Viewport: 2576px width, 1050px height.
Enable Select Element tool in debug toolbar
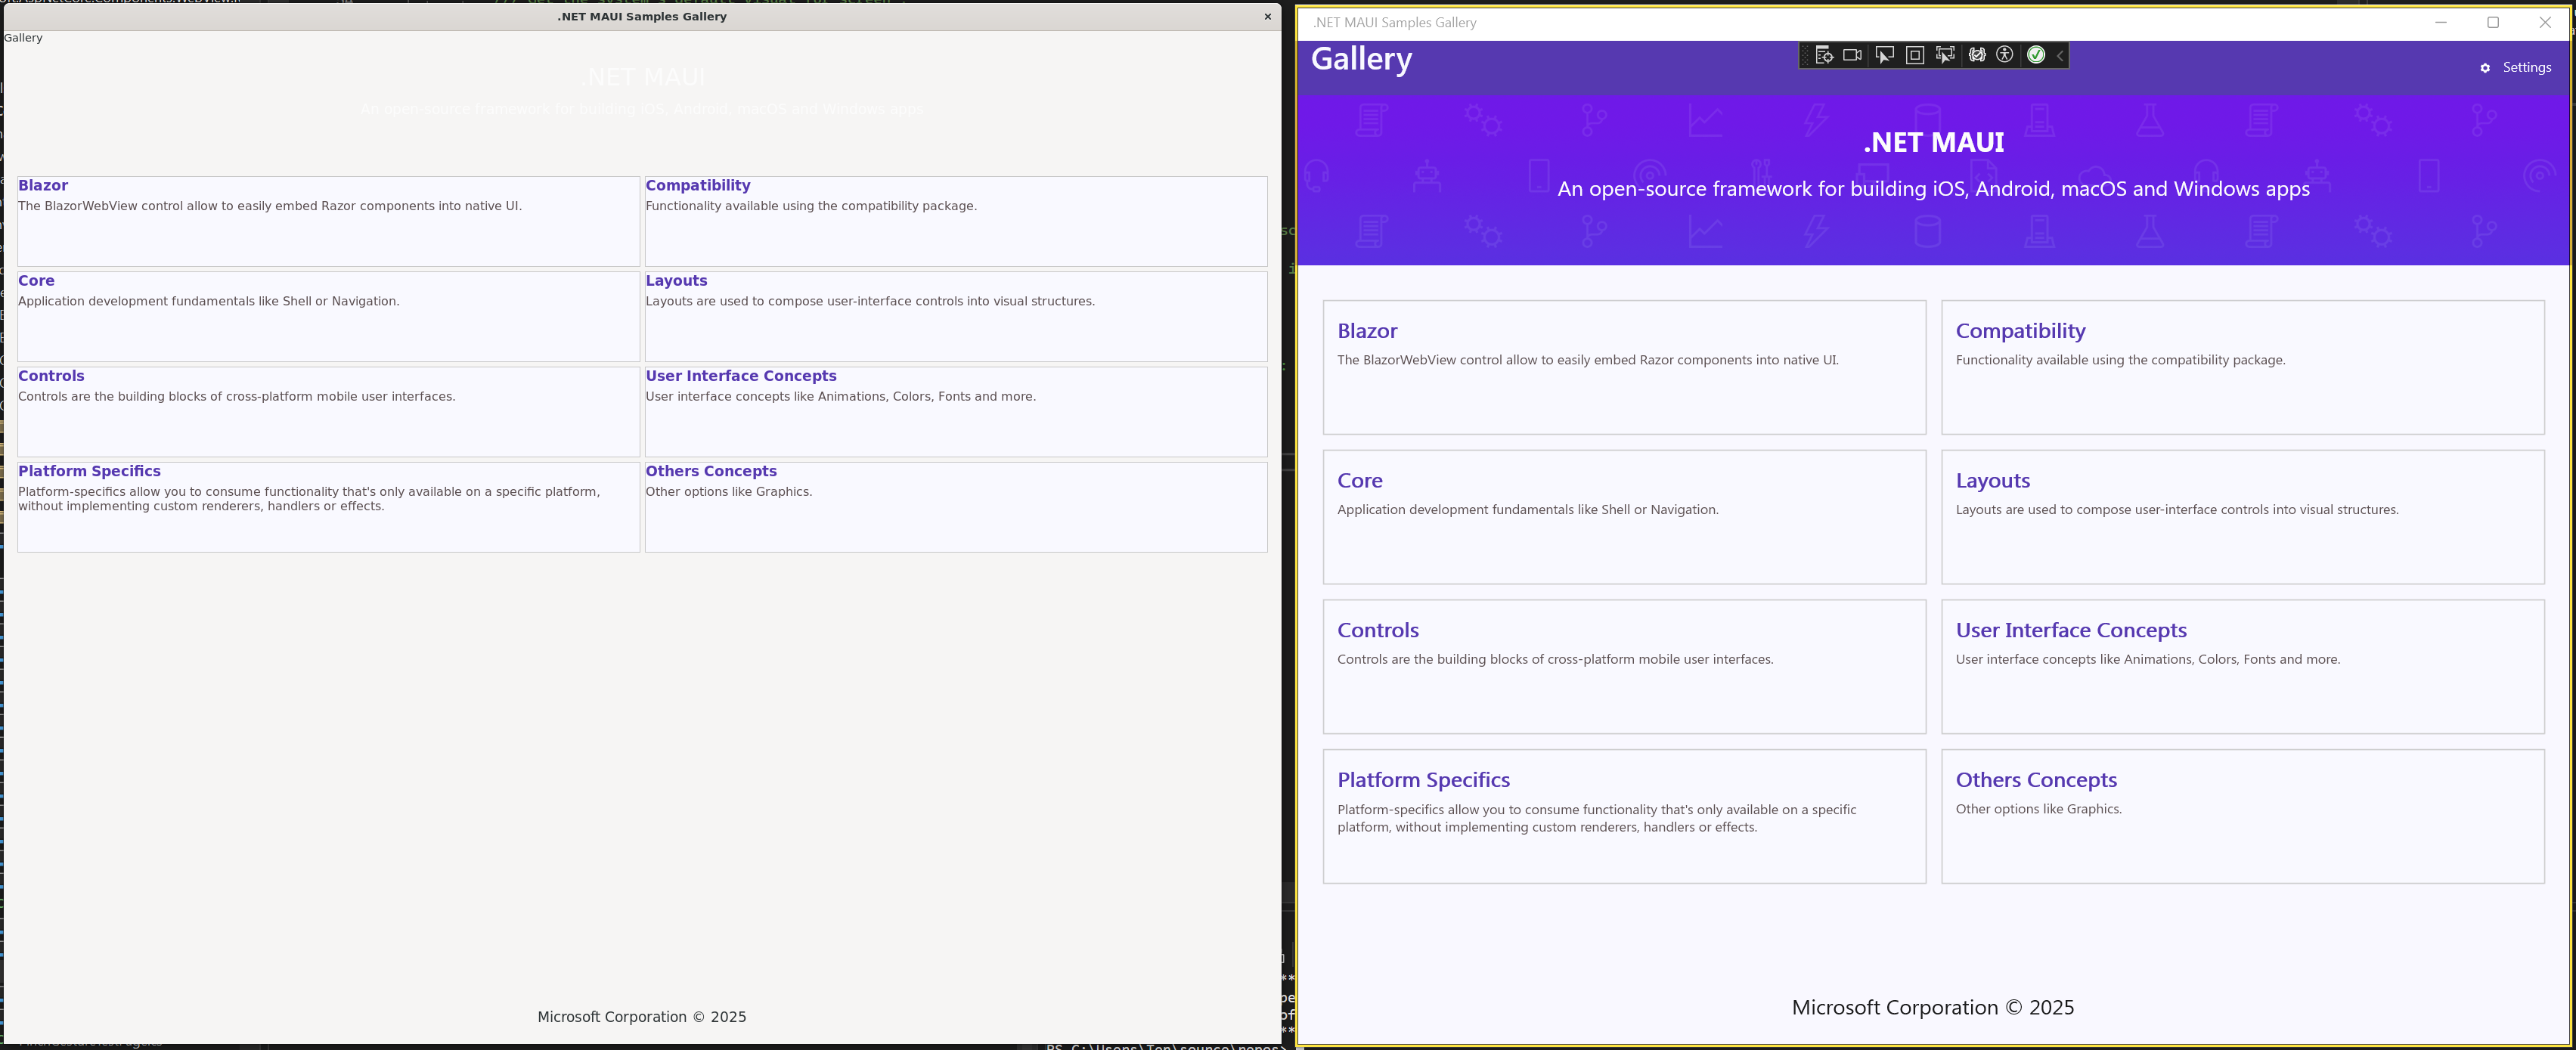[x=1884, y=55]
